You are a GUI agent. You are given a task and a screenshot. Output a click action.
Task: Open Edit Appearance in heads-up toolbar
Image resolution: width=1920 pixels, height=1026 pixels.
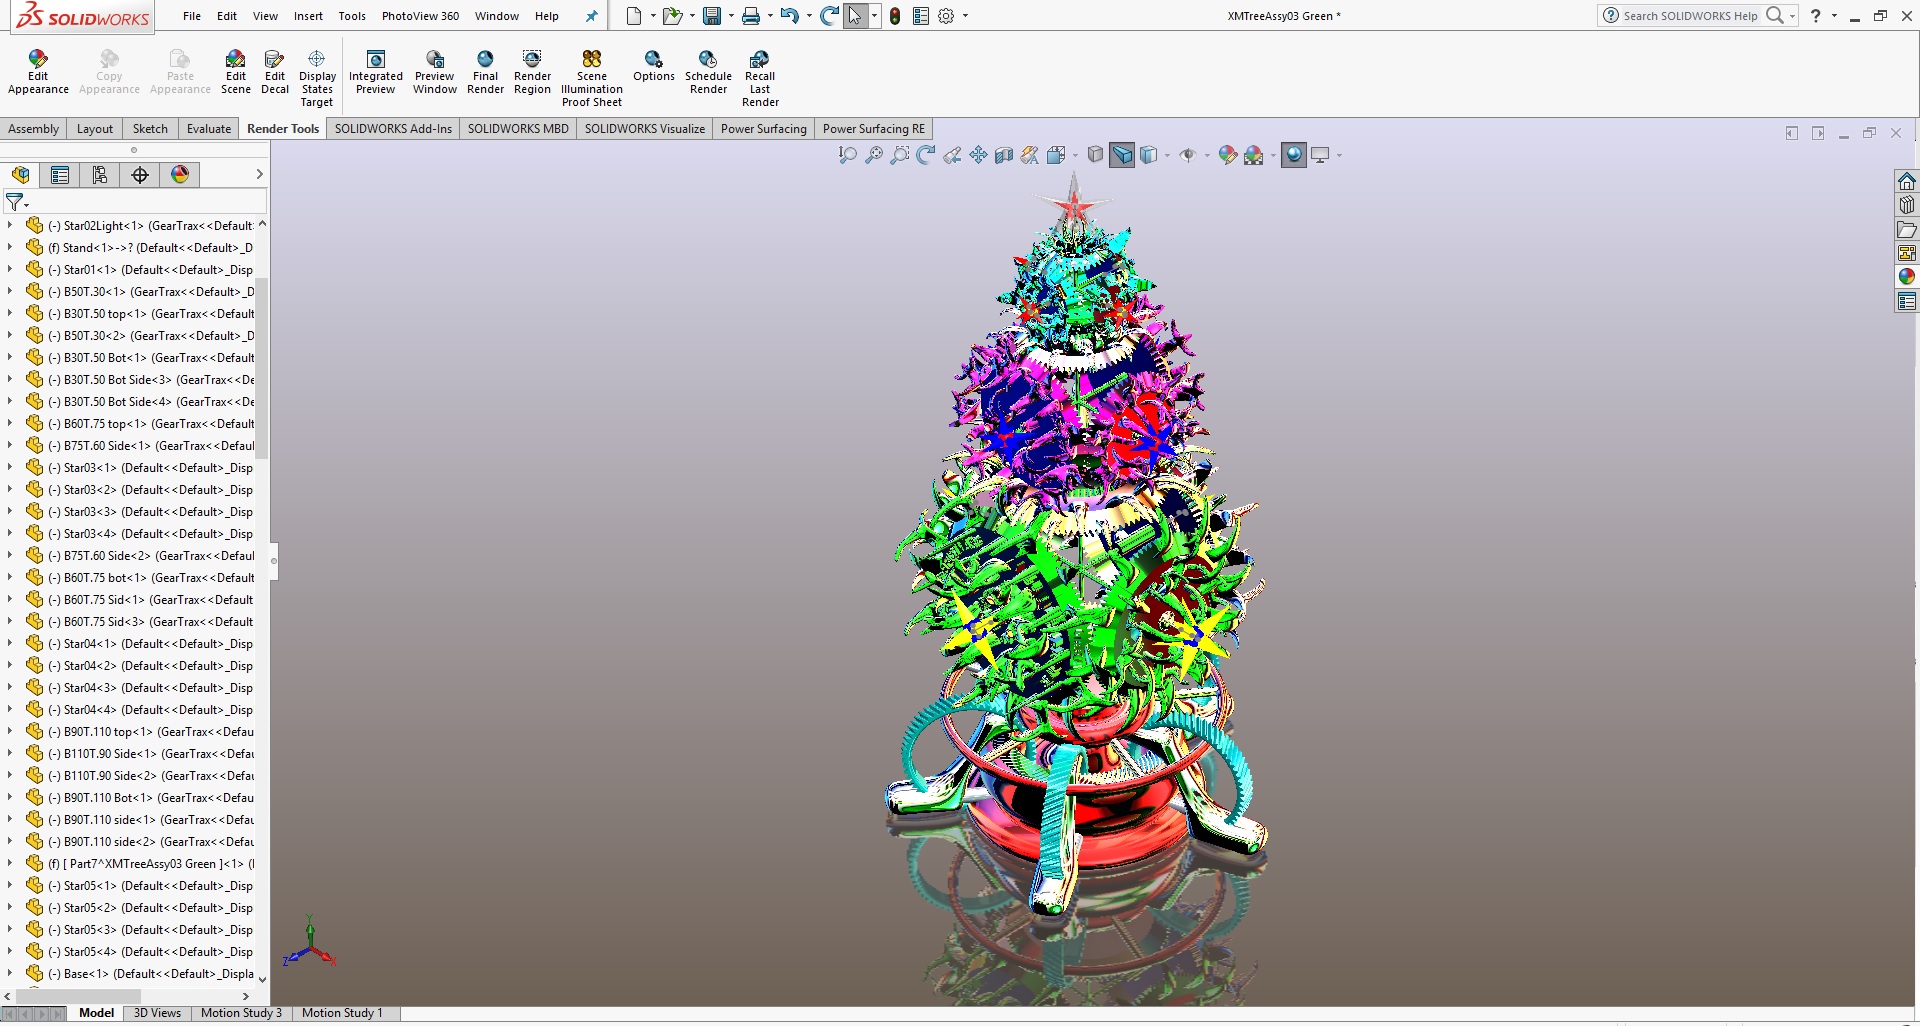(x=1227, y=155)
